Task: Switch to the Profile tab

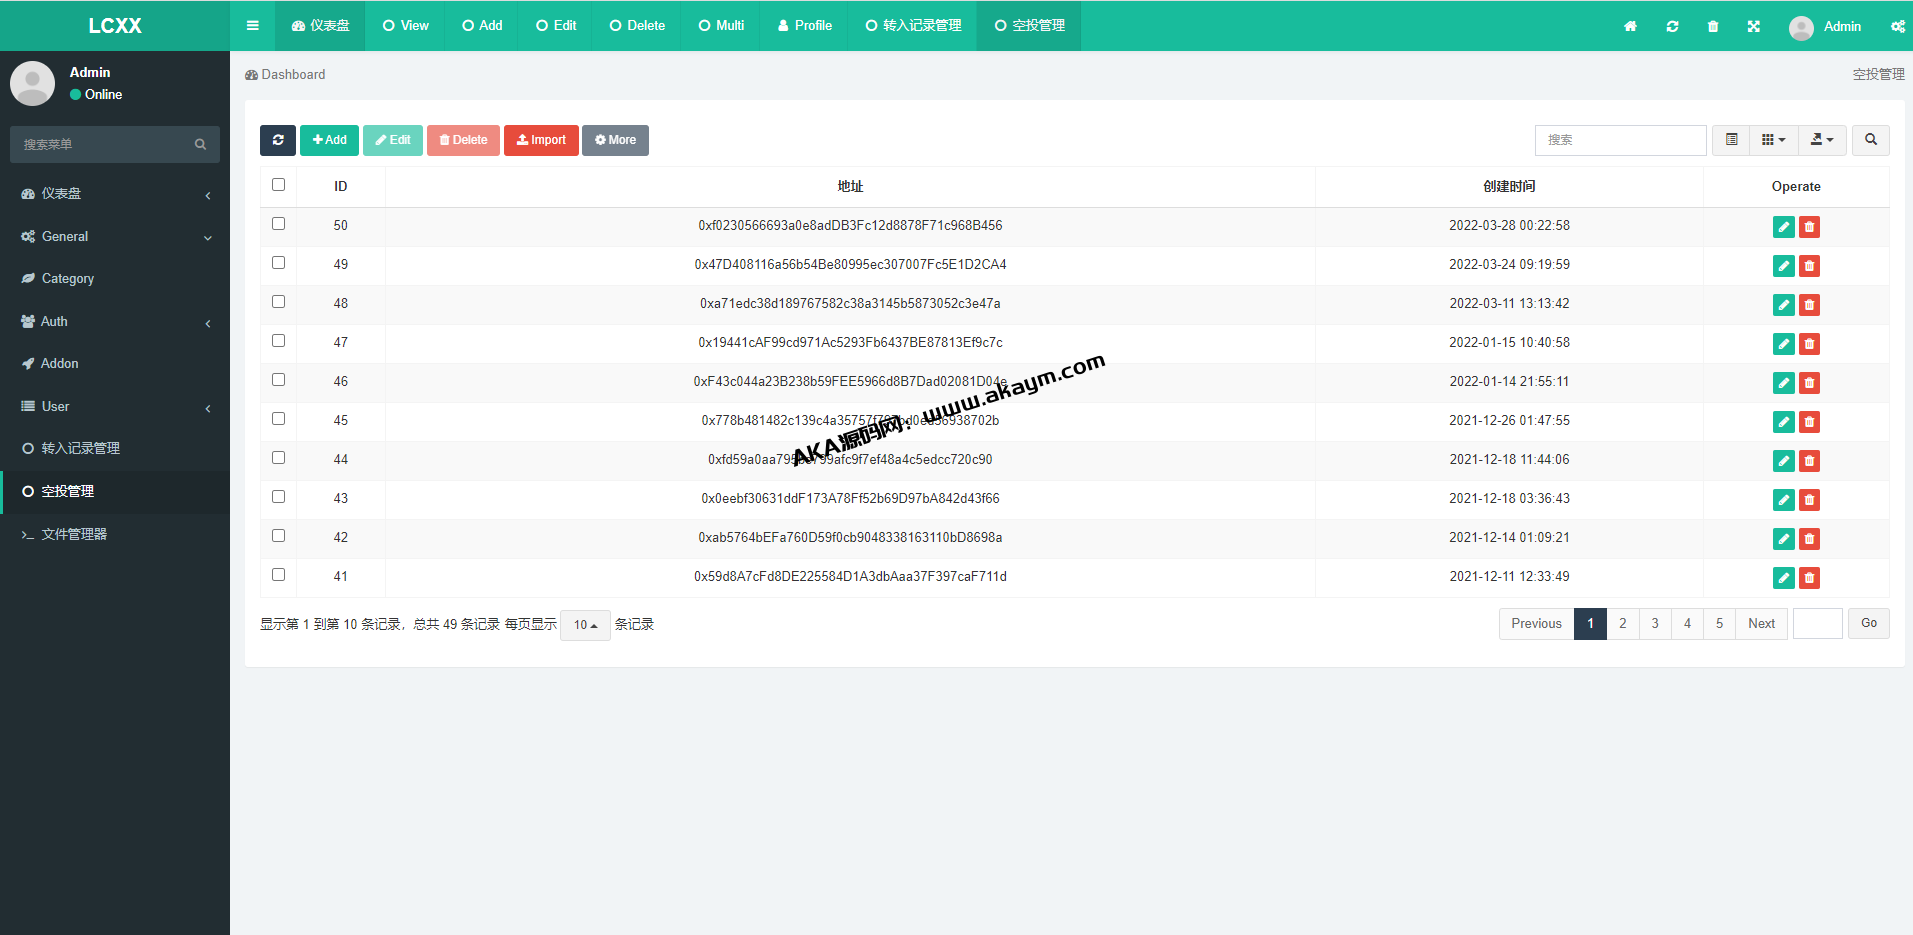Action: [804, 26]
